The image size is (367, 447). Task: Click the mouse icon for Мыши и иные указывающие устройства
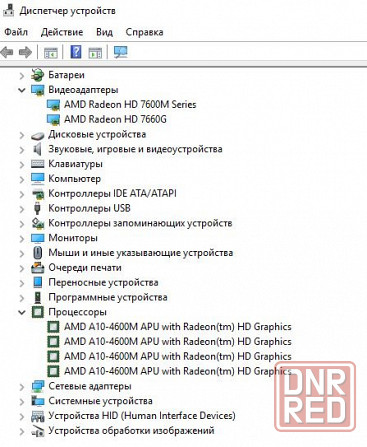pyautogui.click(x=37, y=253)
